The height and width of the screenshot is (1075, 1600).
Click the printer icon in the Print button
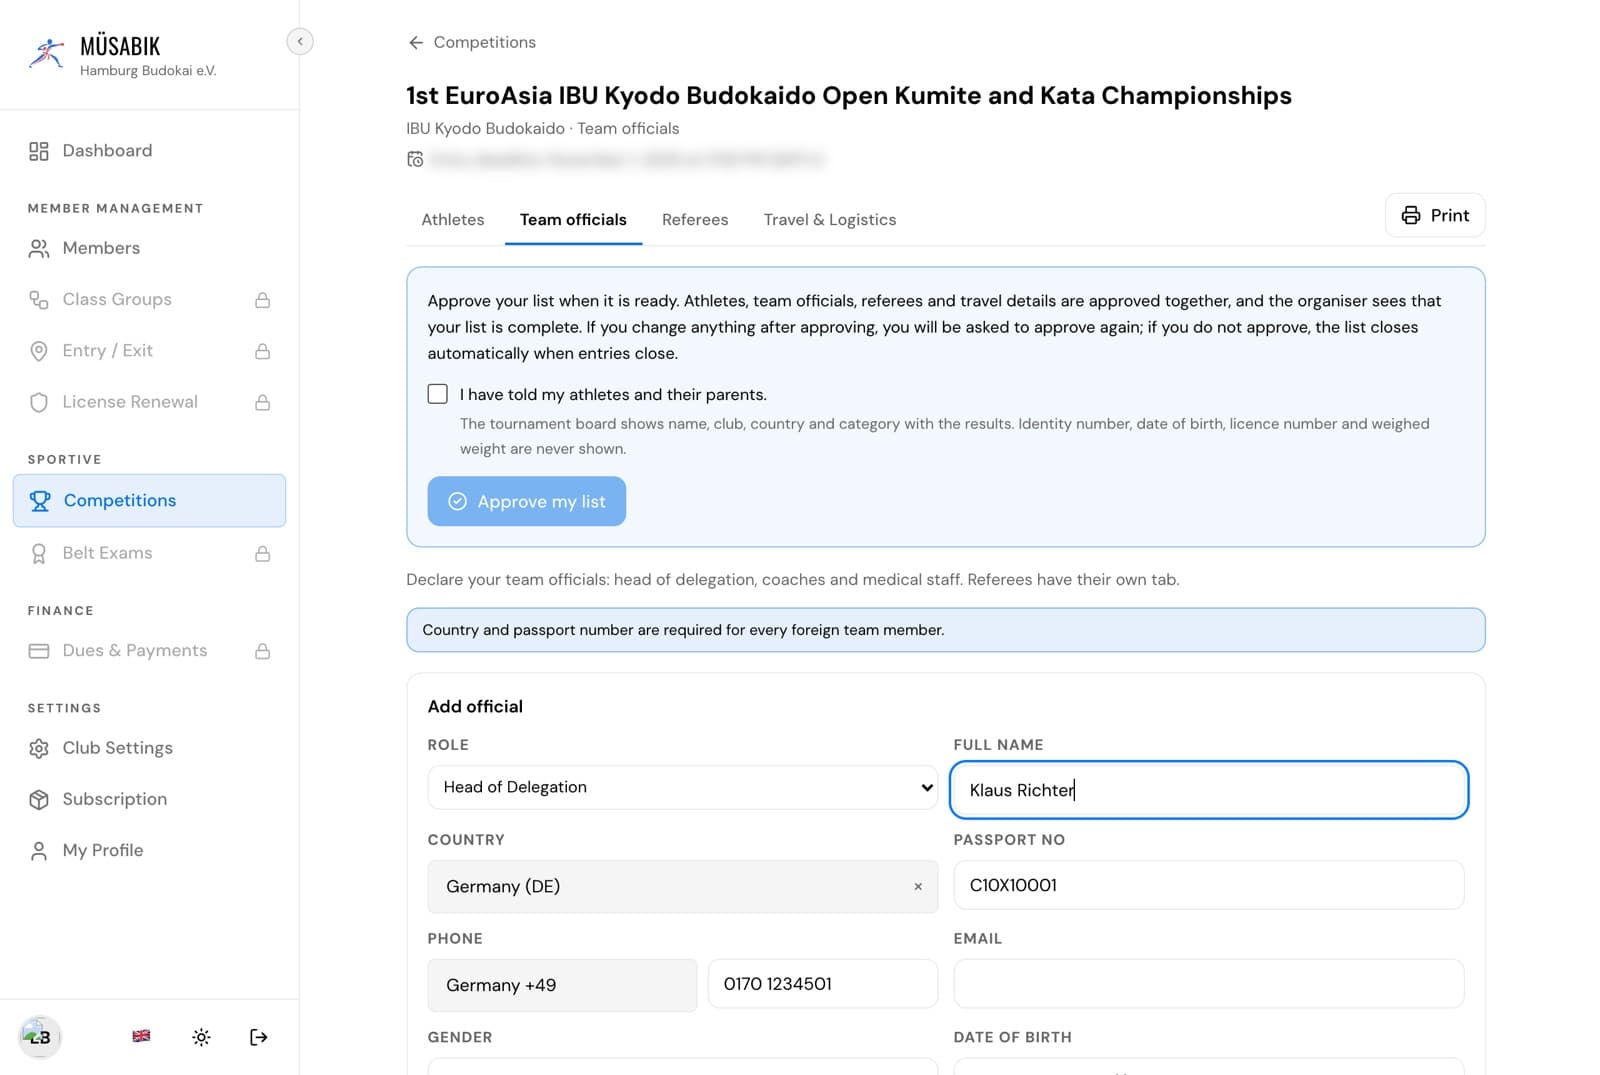(x=1410, y=215)
